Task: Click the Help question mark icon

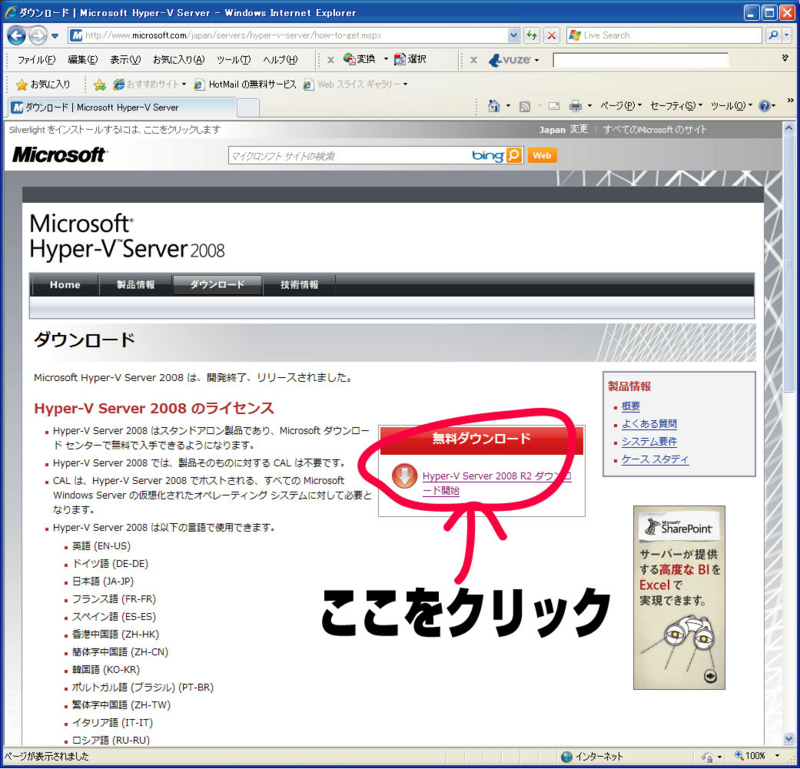Action: click(764, 105)
